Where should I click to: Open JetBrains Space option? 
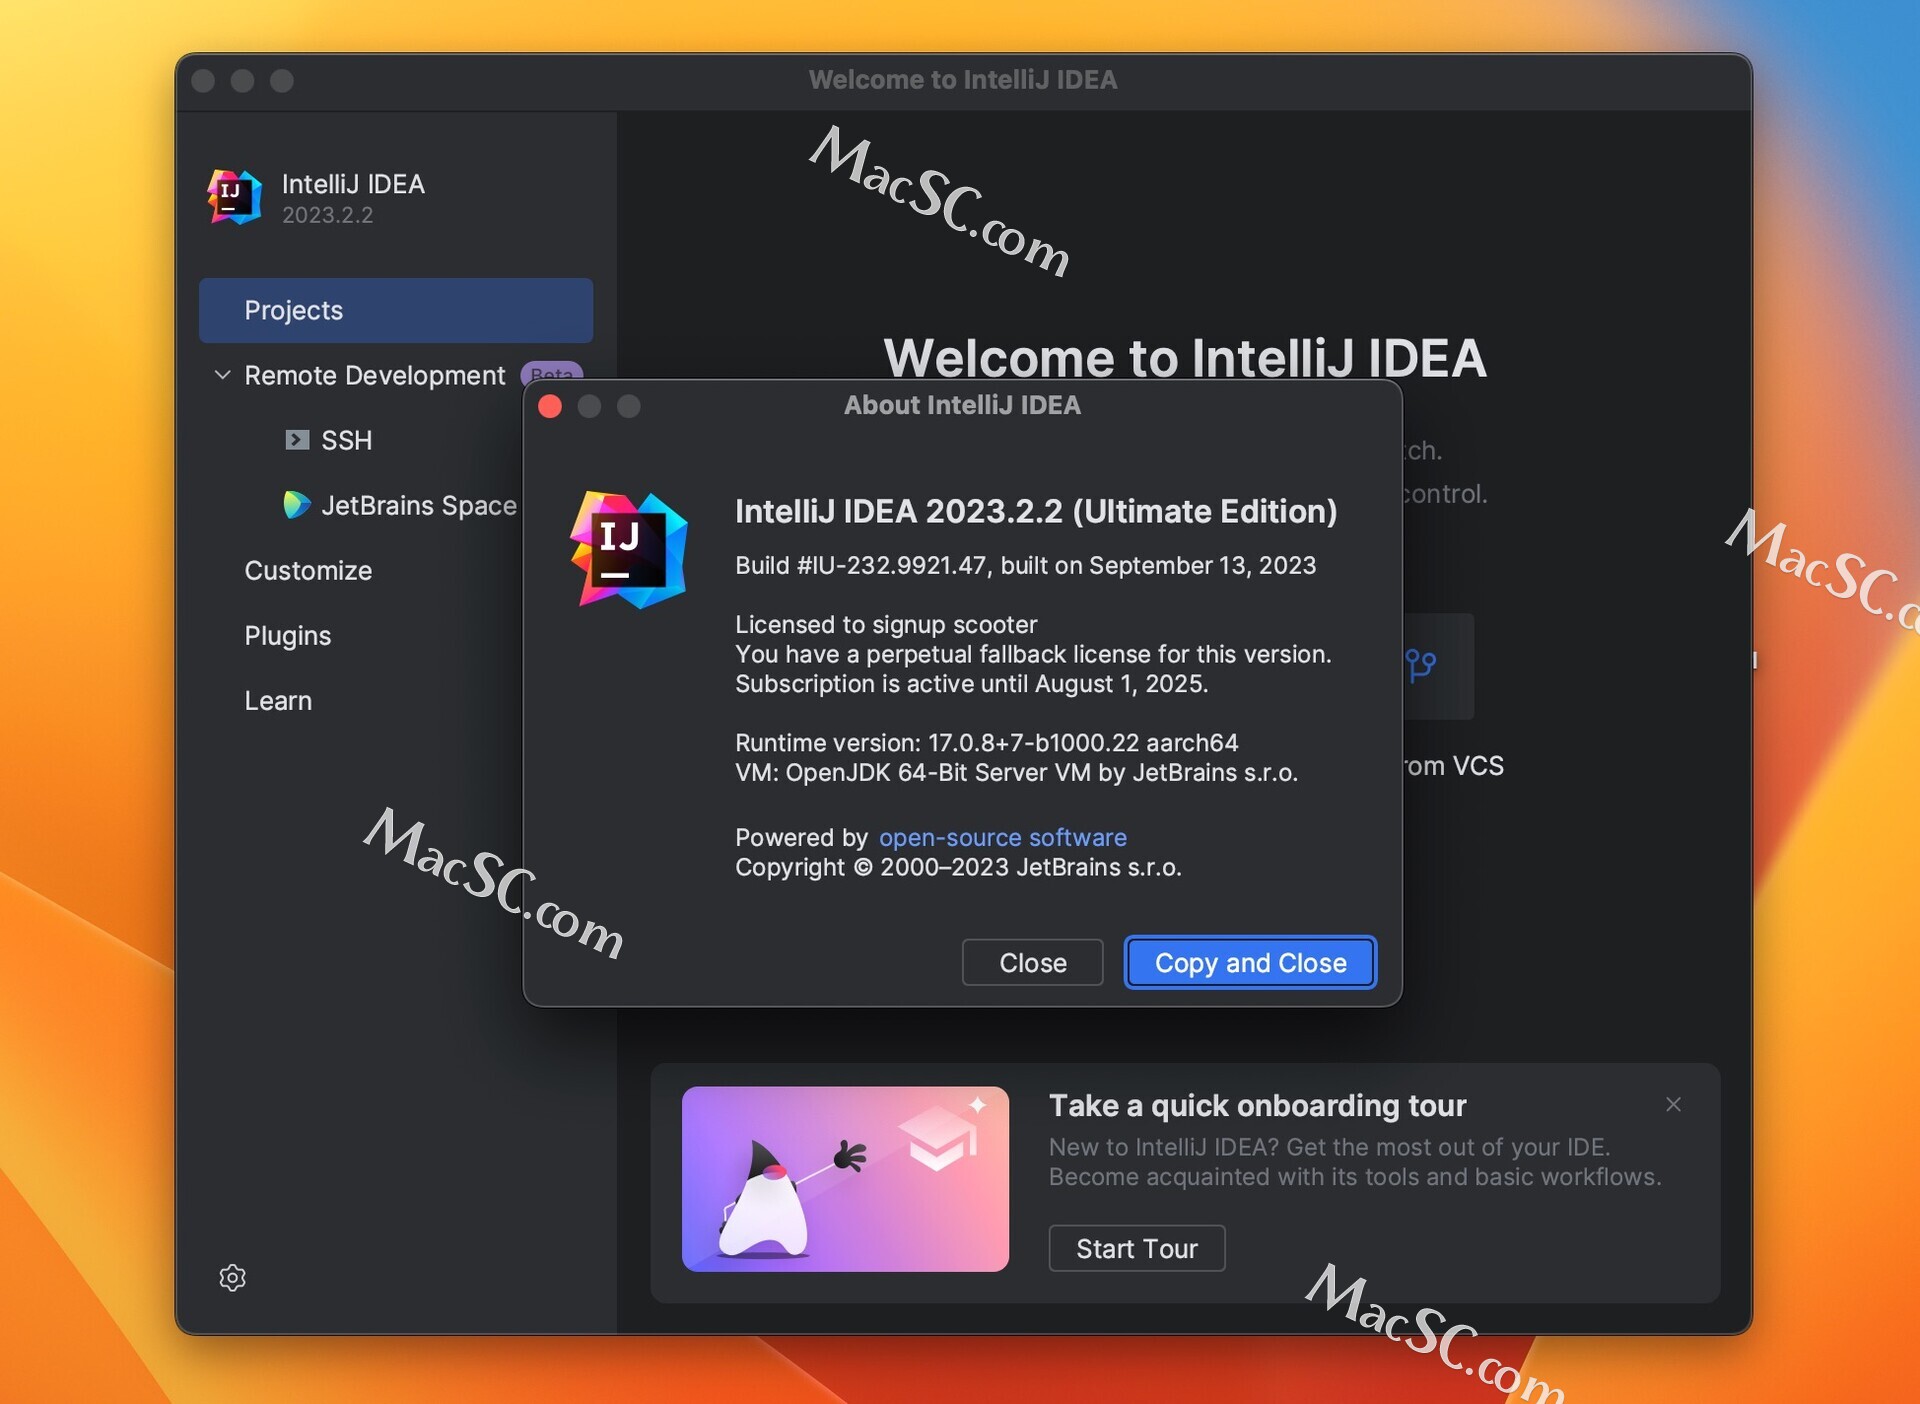pos(419,505)
